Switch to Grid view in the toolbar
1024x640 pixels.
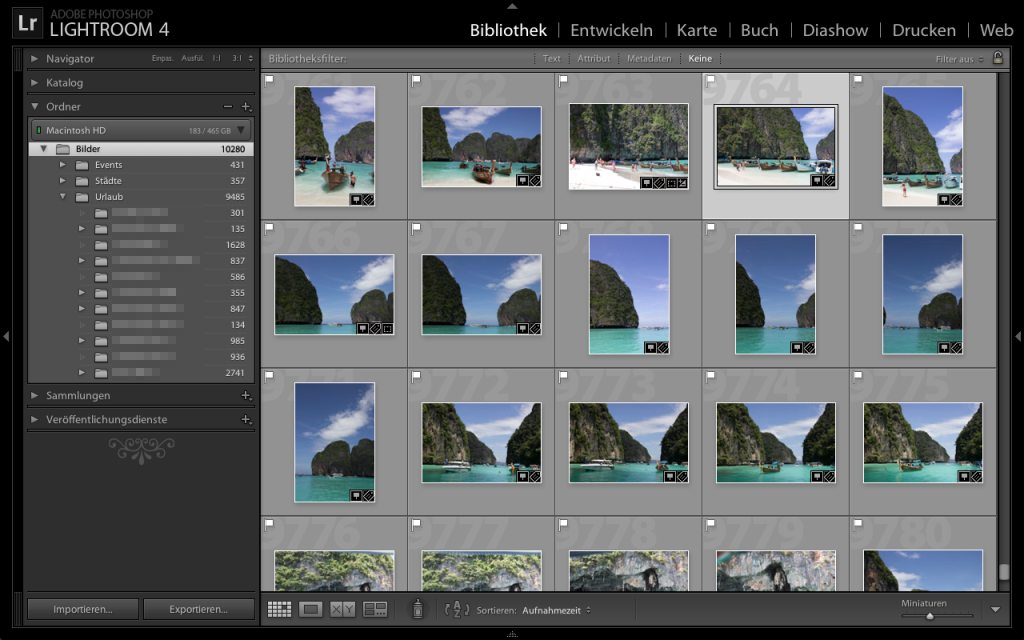(x=281, y=608)
